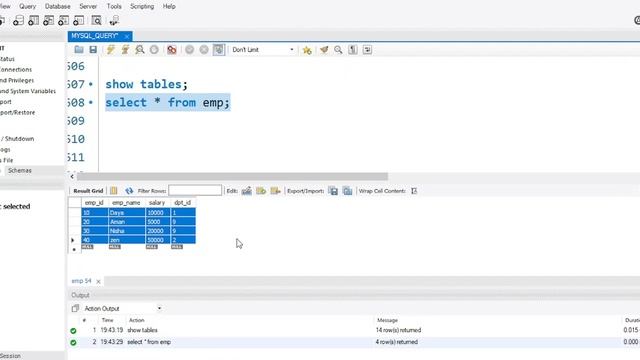Open the Query menu
The image size is (640, 360).
coord(27,7)
